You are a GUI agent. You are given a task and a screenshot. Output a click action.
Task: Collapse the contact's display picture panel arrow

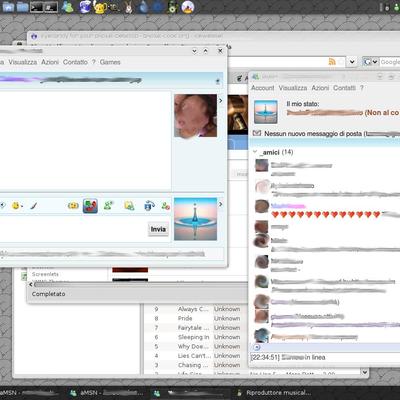[x=220, y=100]
